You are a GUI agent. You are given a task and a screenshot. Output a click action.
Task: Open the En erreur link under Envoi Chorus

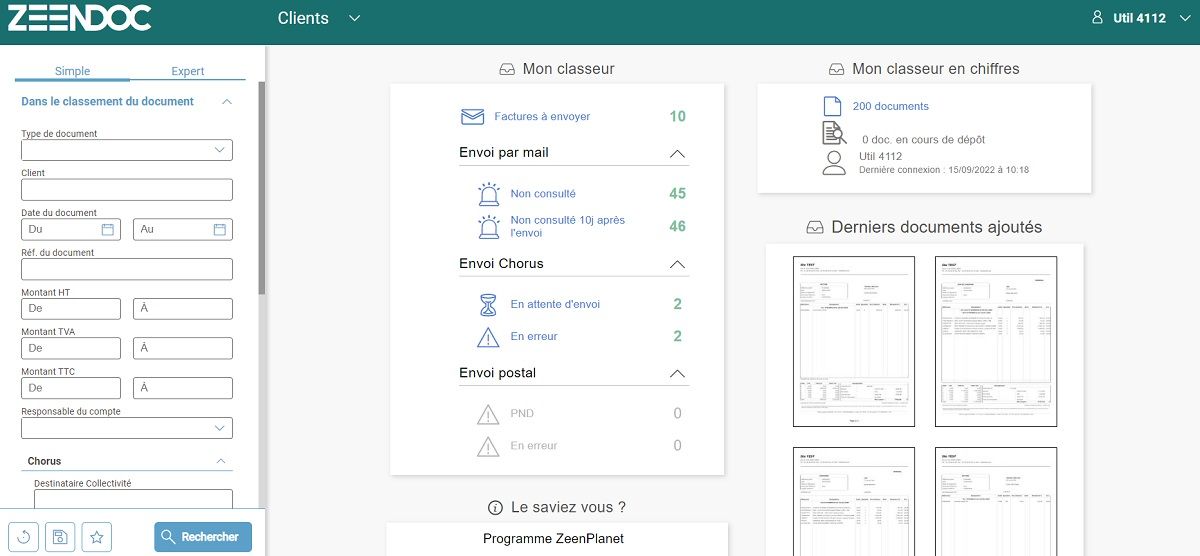[534, 336]
